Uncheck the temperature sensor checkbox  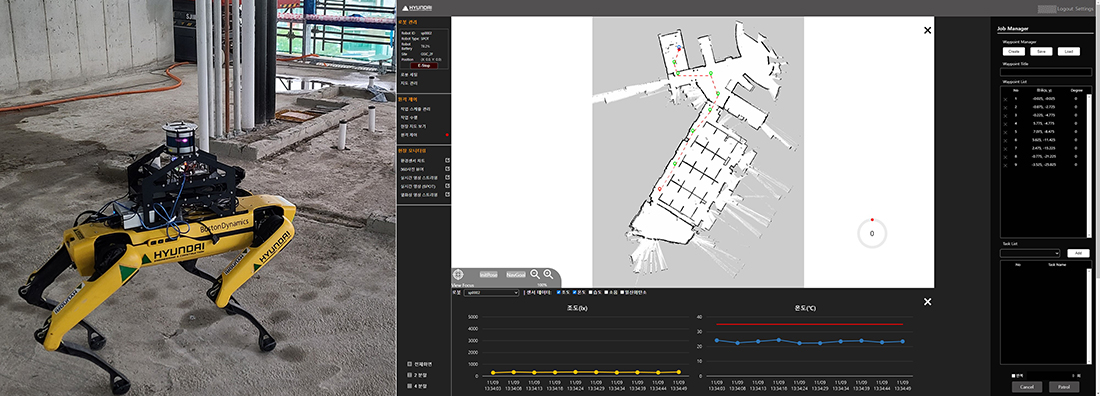pos(575,292)
